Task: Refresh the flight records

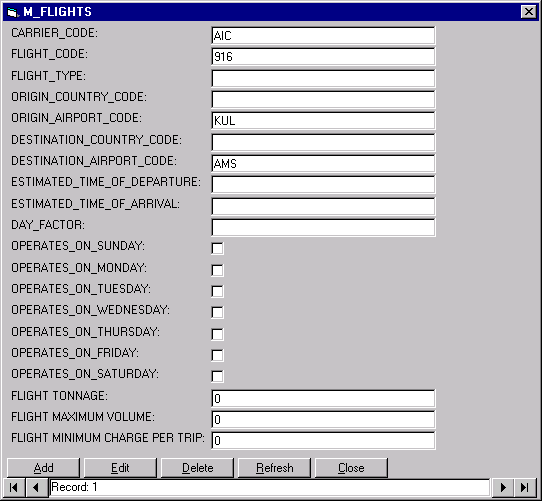Action: (274, 468)
